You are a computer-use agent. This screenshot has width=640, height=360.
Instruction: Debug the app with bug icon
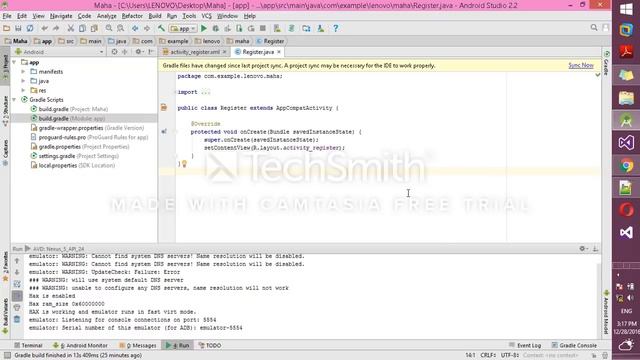[x=216, y=28]
